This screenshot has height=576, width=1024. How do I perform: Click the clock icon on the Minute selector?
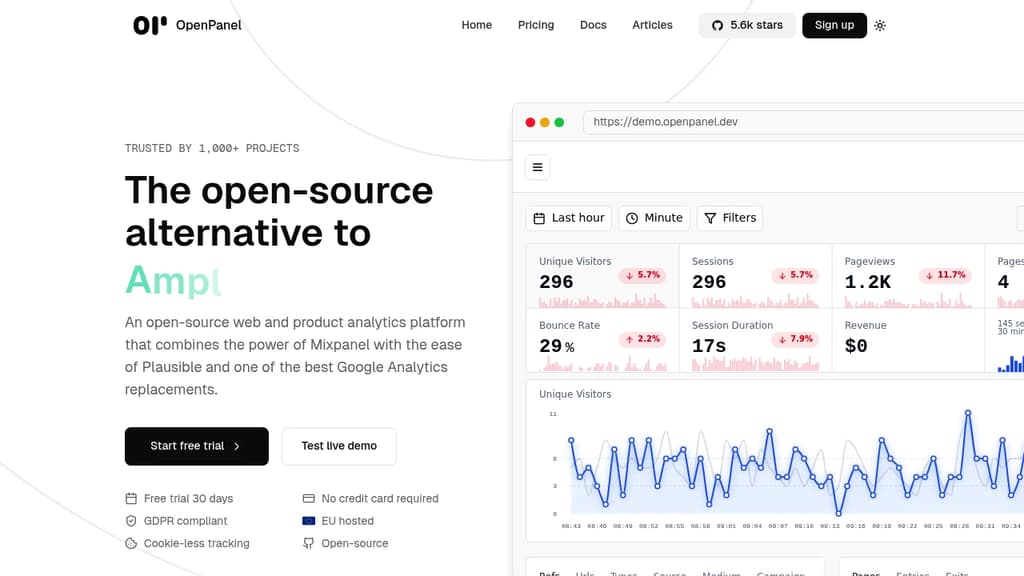[630, 217]
